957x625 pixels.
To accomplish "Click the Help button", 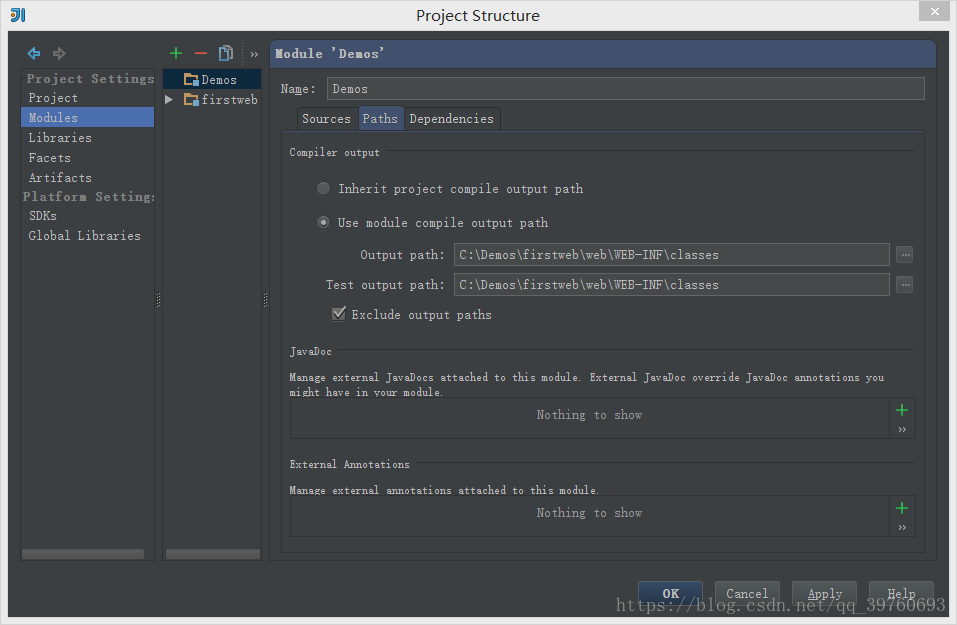I will [x=901, y=593].
